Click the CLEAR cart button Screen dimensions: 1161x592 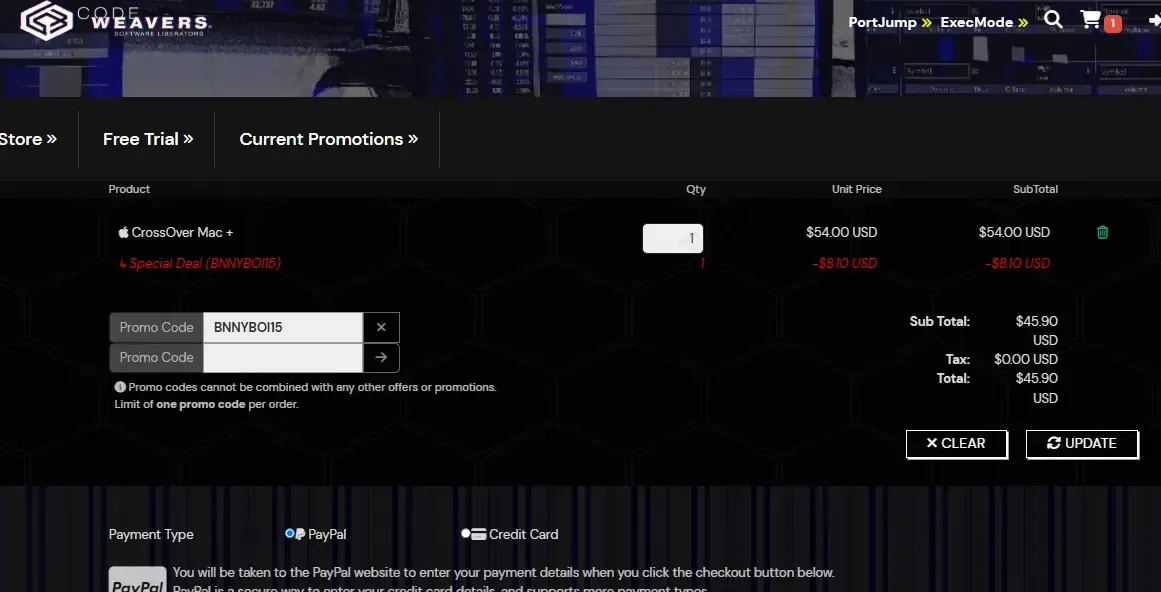point(956,443)
